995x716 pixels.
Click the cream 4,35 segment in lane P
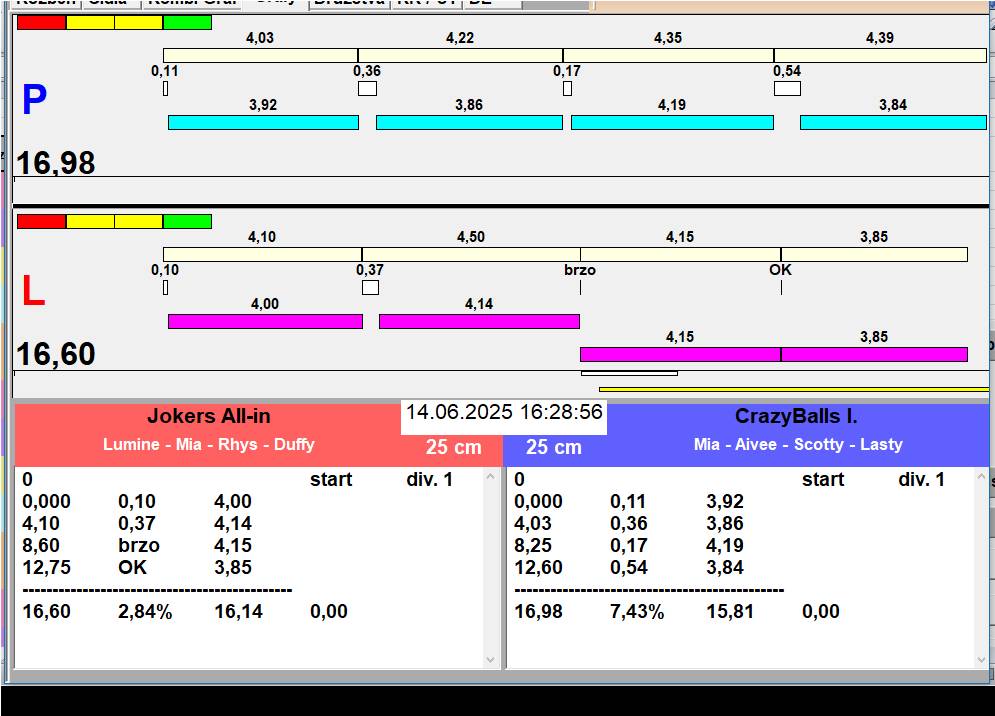point(667,55)
